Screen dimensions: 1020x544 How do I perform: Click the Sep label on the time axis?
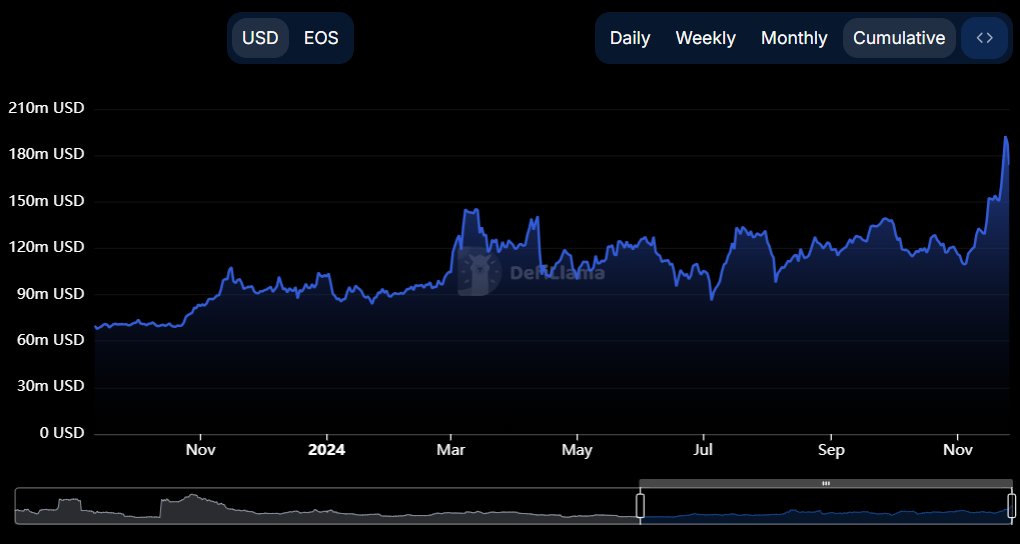tap(831, 450)
